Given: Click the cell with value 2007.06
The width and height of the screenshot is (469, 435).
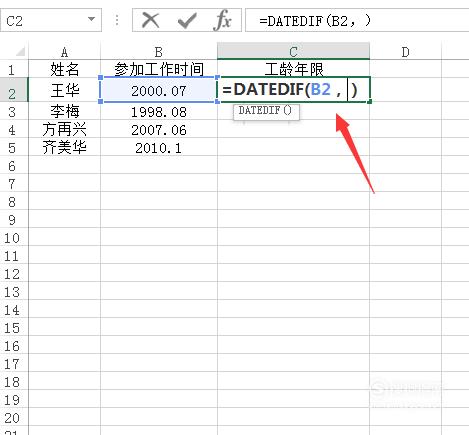Looking at the screenshot, I should coord(159,130).
